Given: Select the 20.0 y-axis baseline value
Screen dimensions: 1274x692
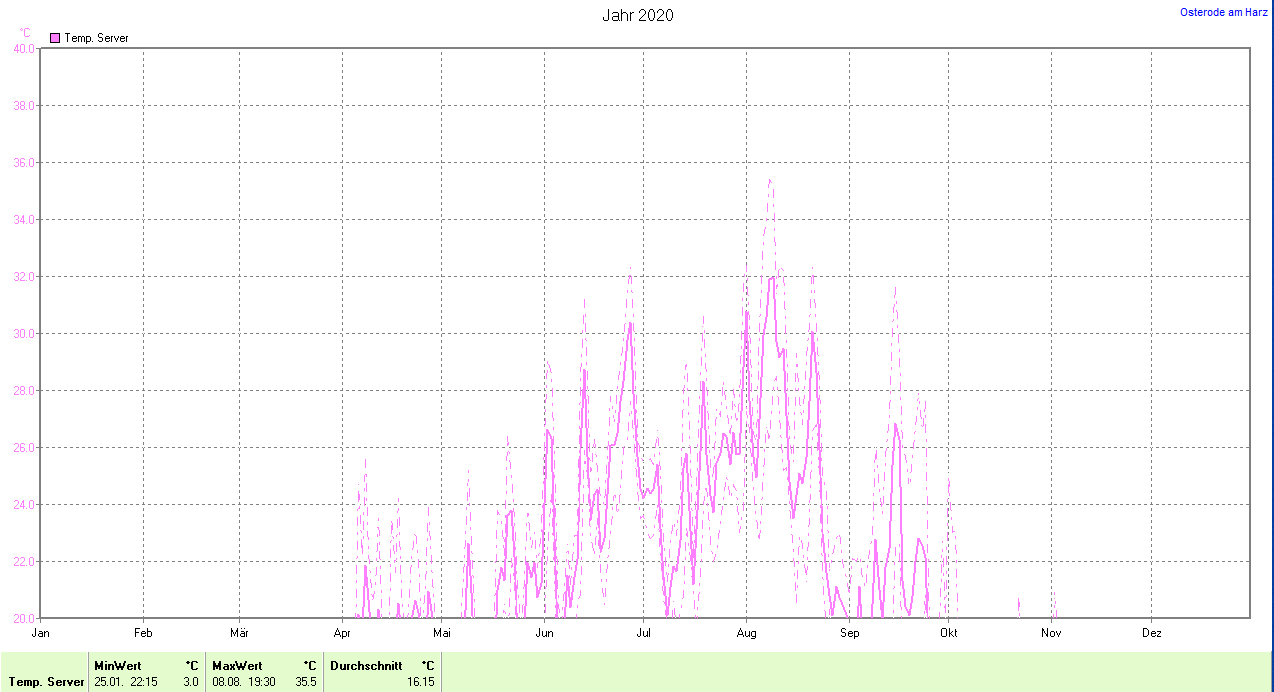Looking at the screenshot, I should point(23,618).
